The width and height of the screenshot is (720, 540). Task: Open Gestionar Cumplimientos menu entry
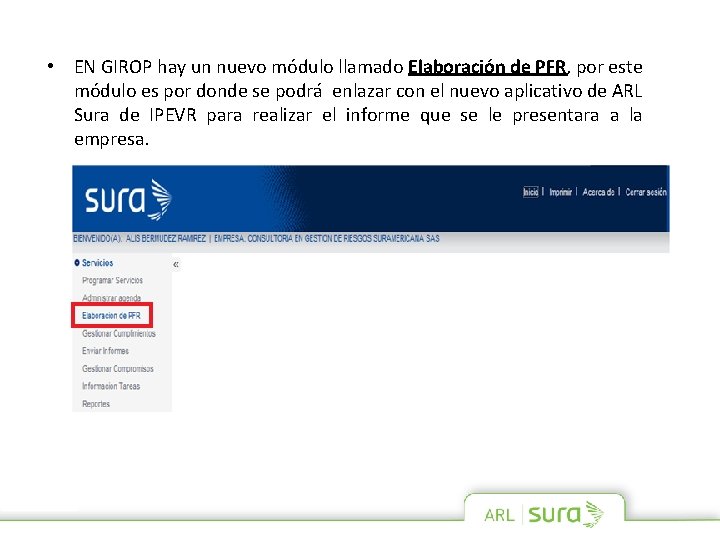(118, 333)
